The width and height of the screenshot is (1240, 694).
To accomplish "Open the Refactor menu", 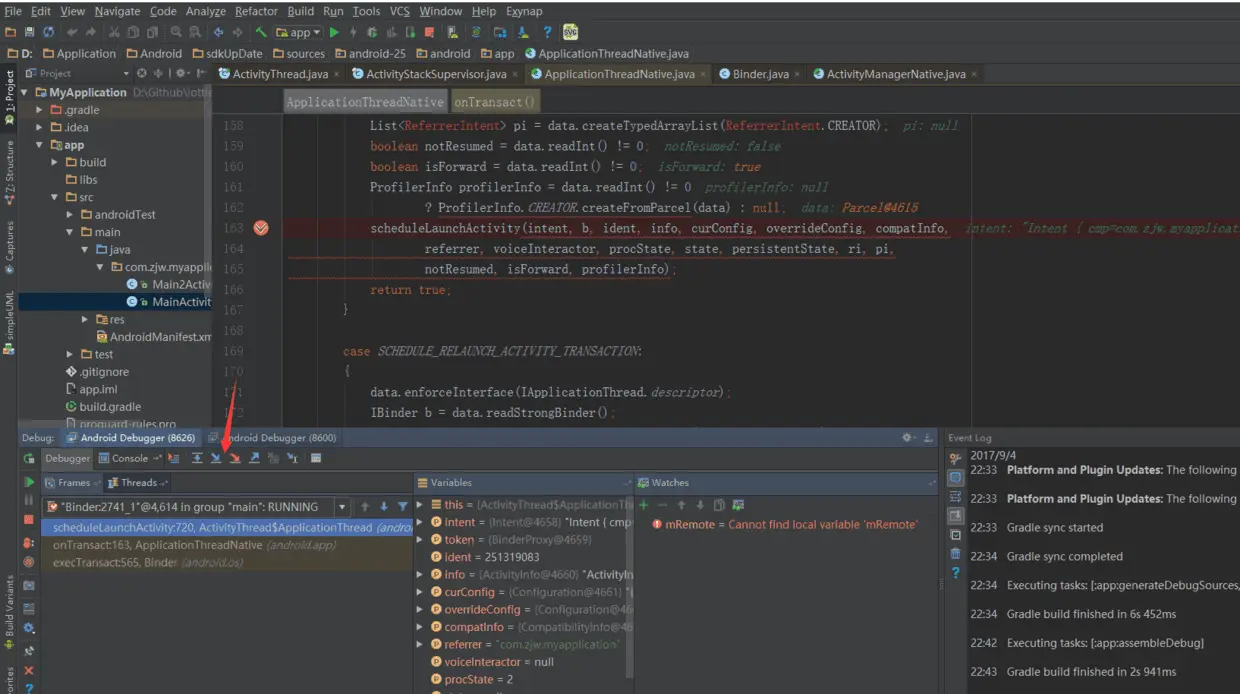I will tap(256, 11).
